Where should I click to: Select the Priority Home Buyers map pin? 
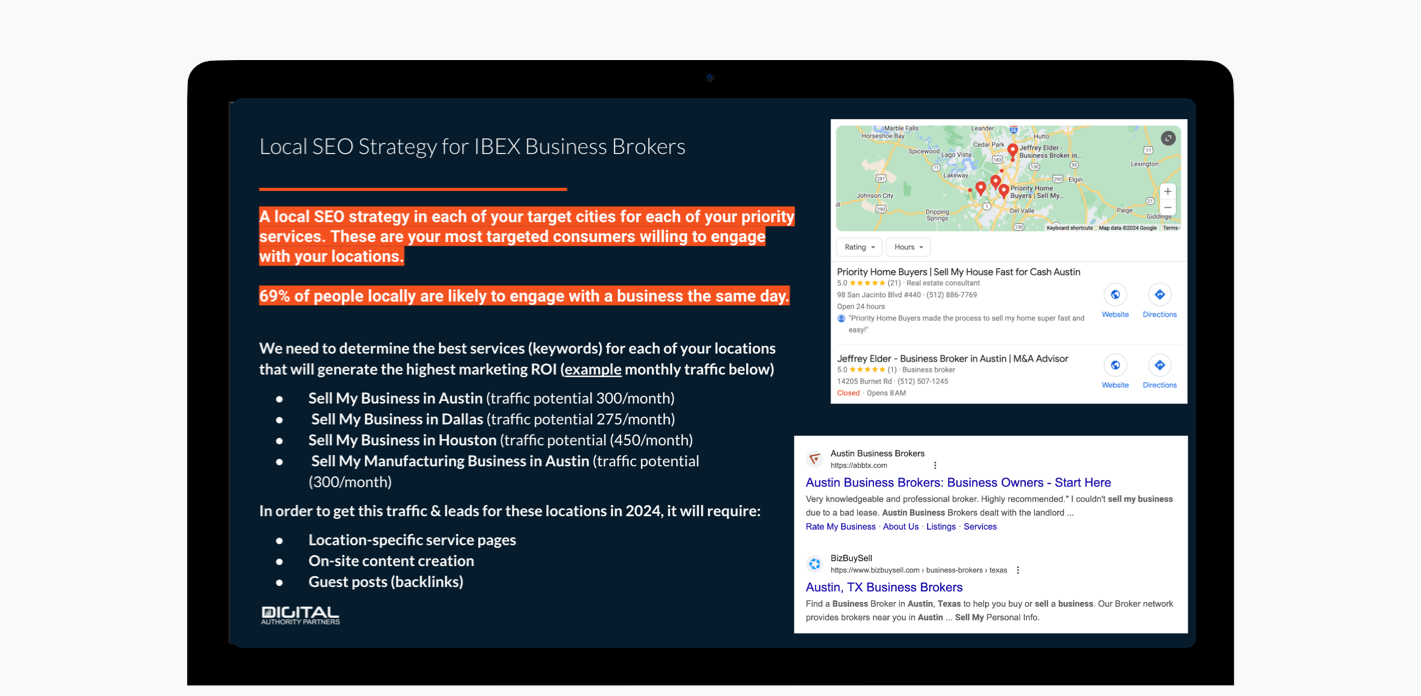tap(1003, 191)
